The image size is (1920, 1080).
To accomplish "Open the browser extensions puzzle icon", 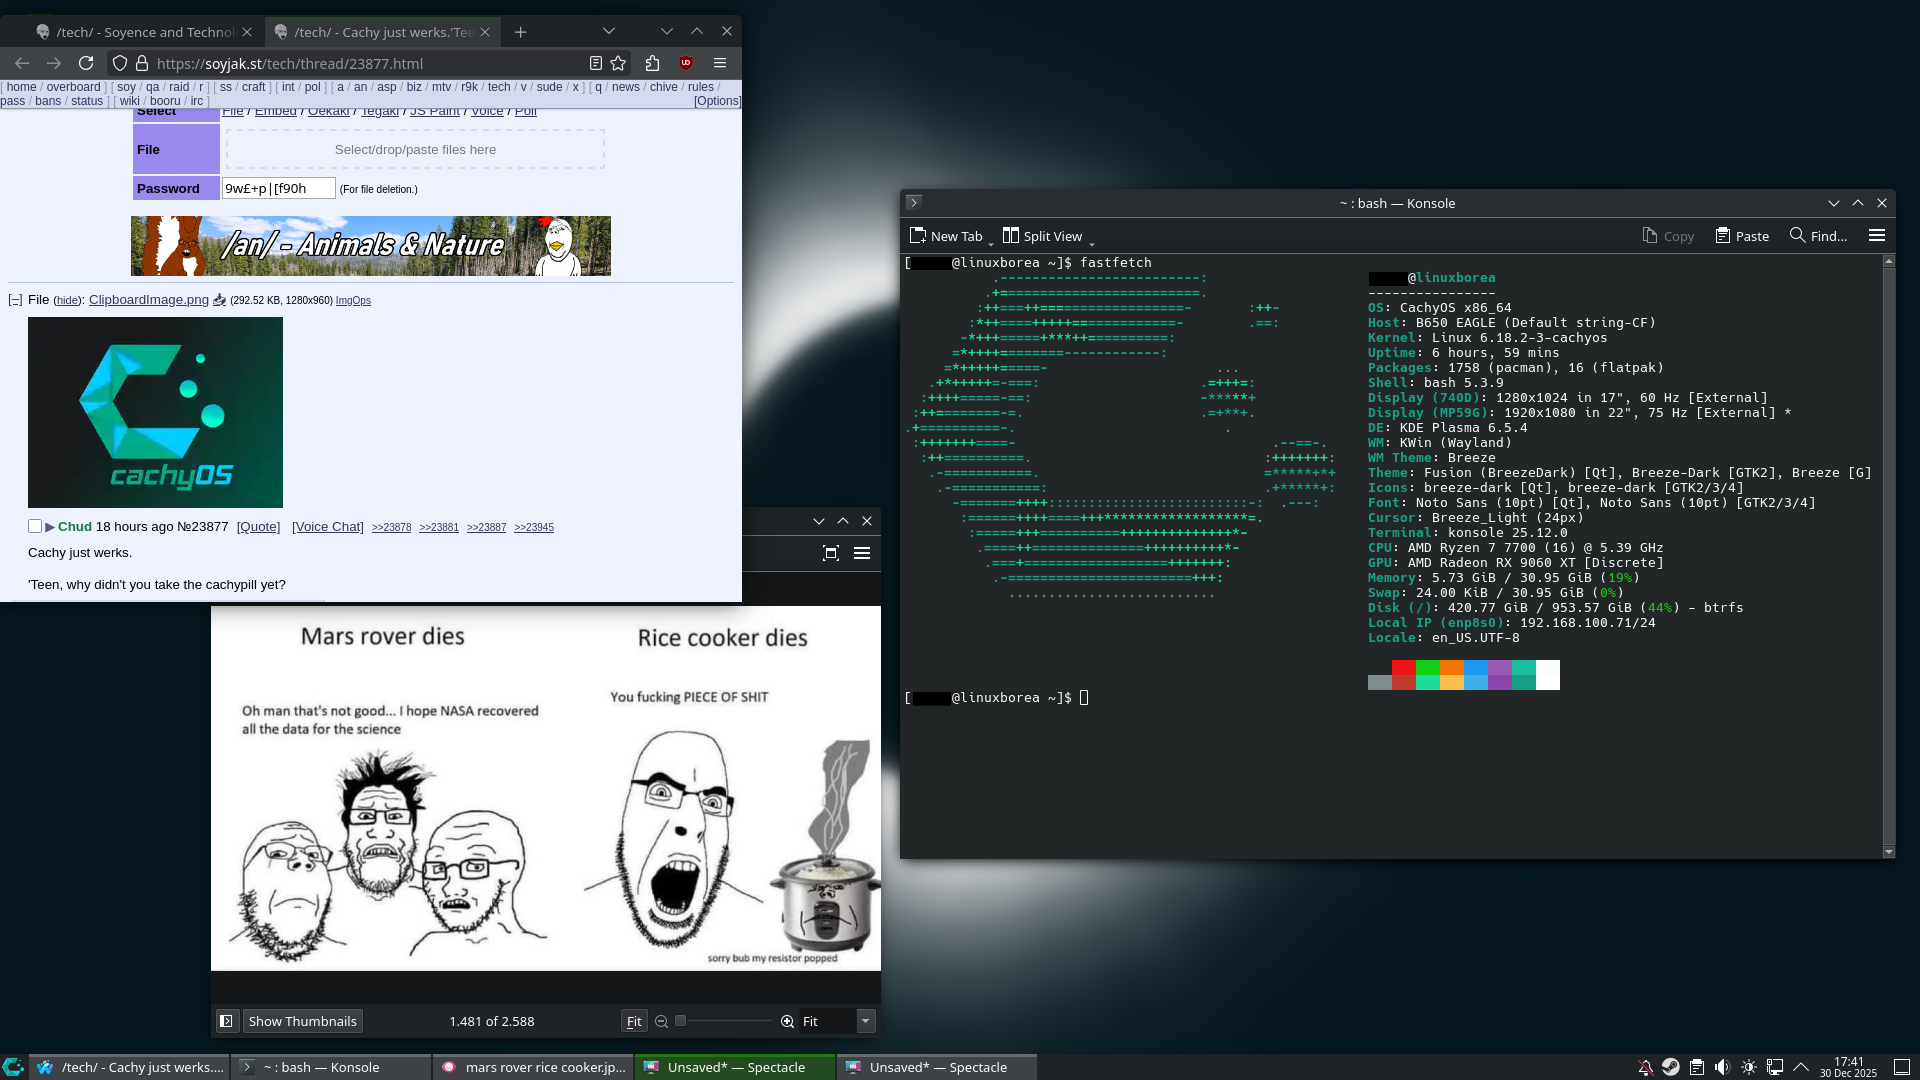I will pyautogui.click(x=652, y=63).
